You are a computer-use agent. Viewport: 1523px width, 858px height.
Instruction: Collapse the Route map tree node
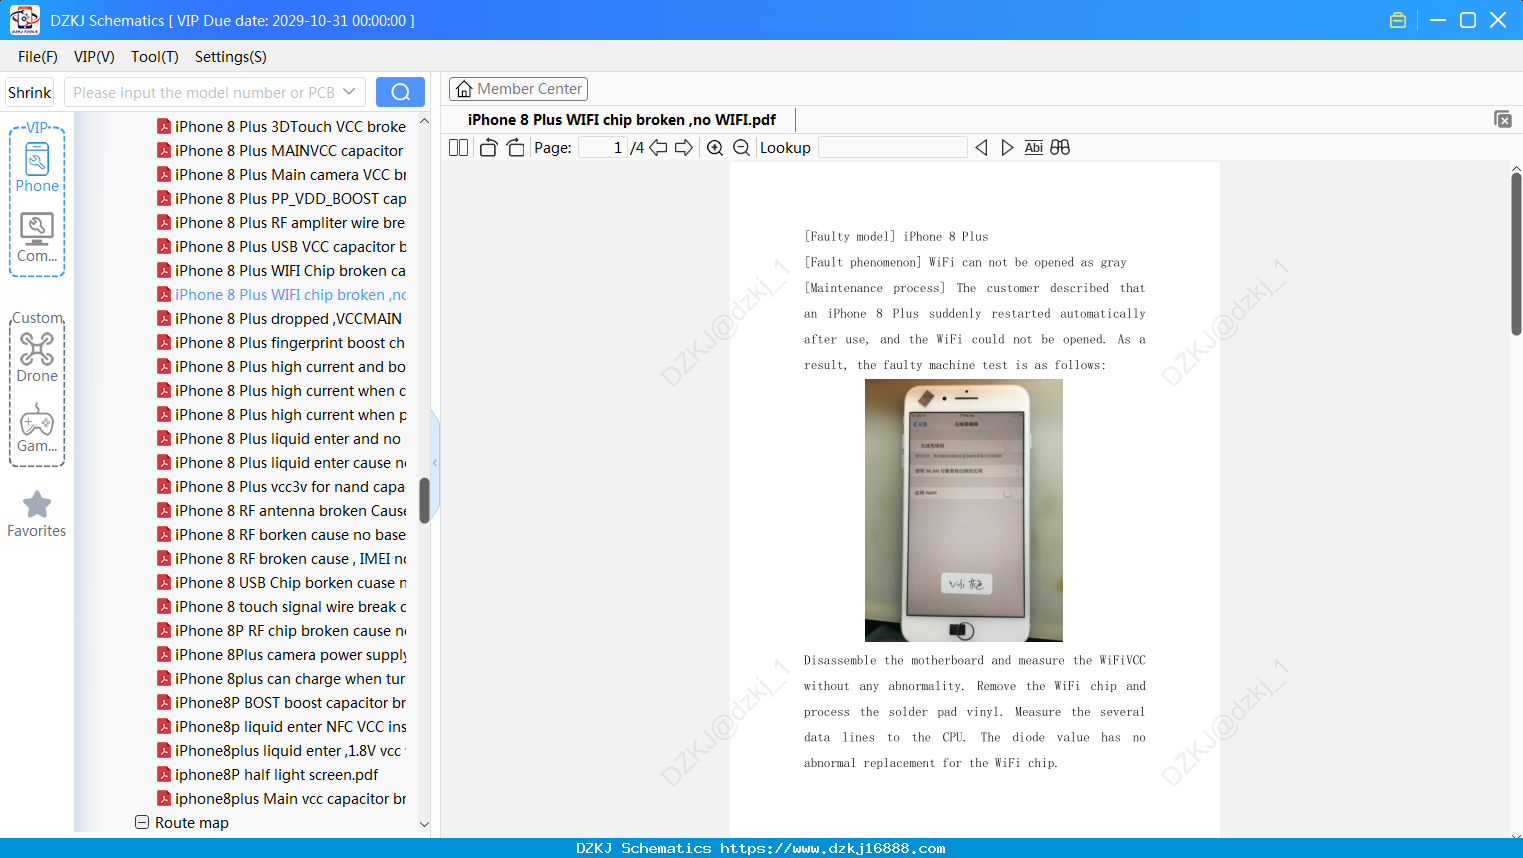pos(142,822)
